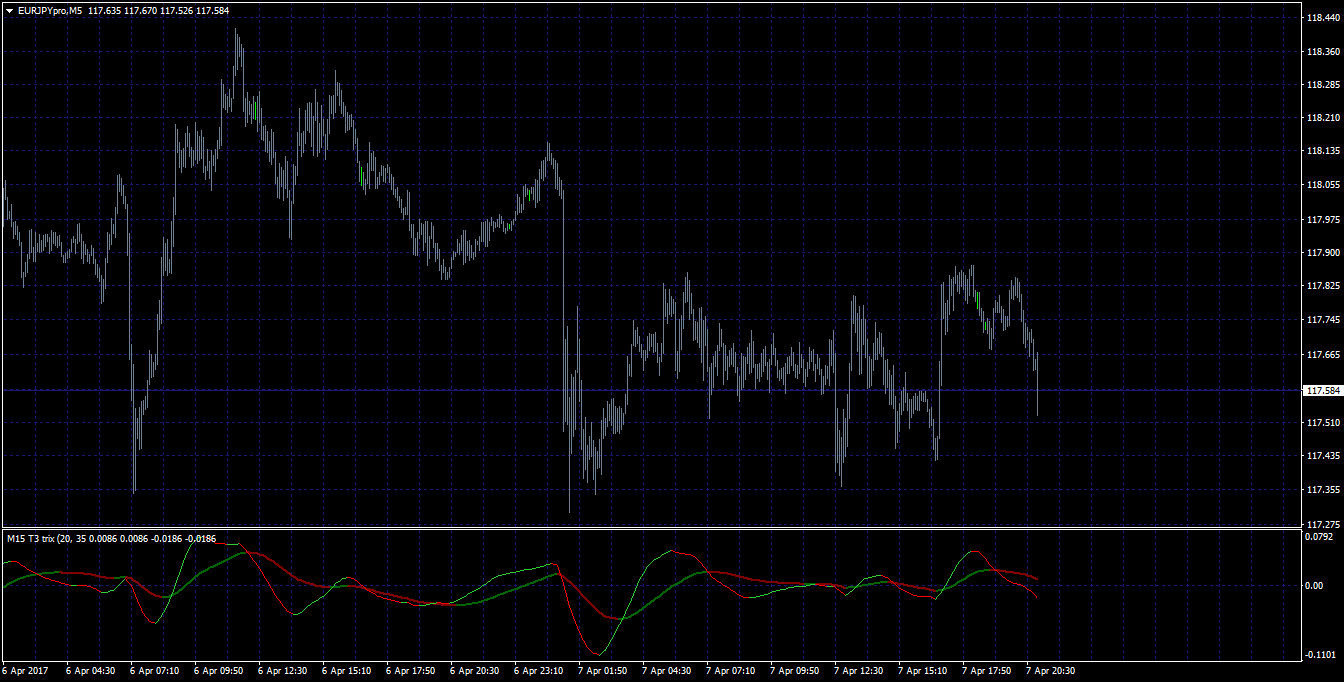Click the EURJPYpro,M5 symbol label
This screenshot has width=1344, height=682.
tap(51, 10)
